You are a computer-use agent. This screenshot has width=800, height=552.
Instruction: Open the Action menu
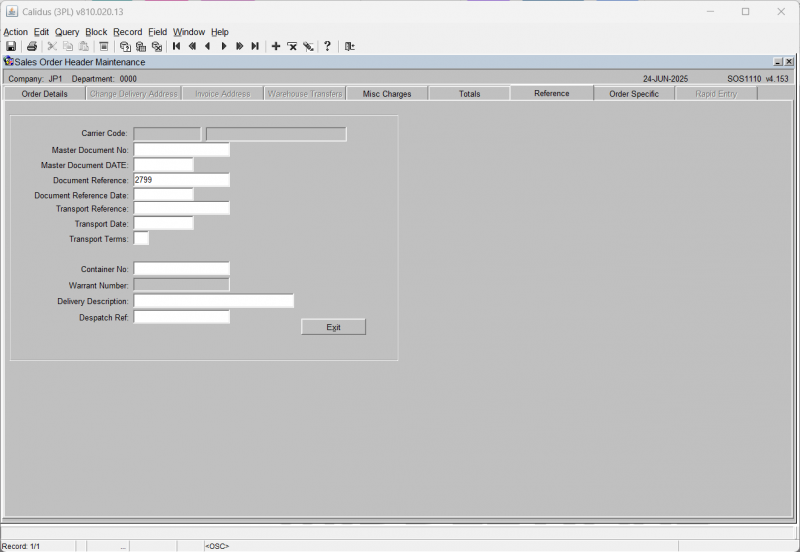pos(15,32)
